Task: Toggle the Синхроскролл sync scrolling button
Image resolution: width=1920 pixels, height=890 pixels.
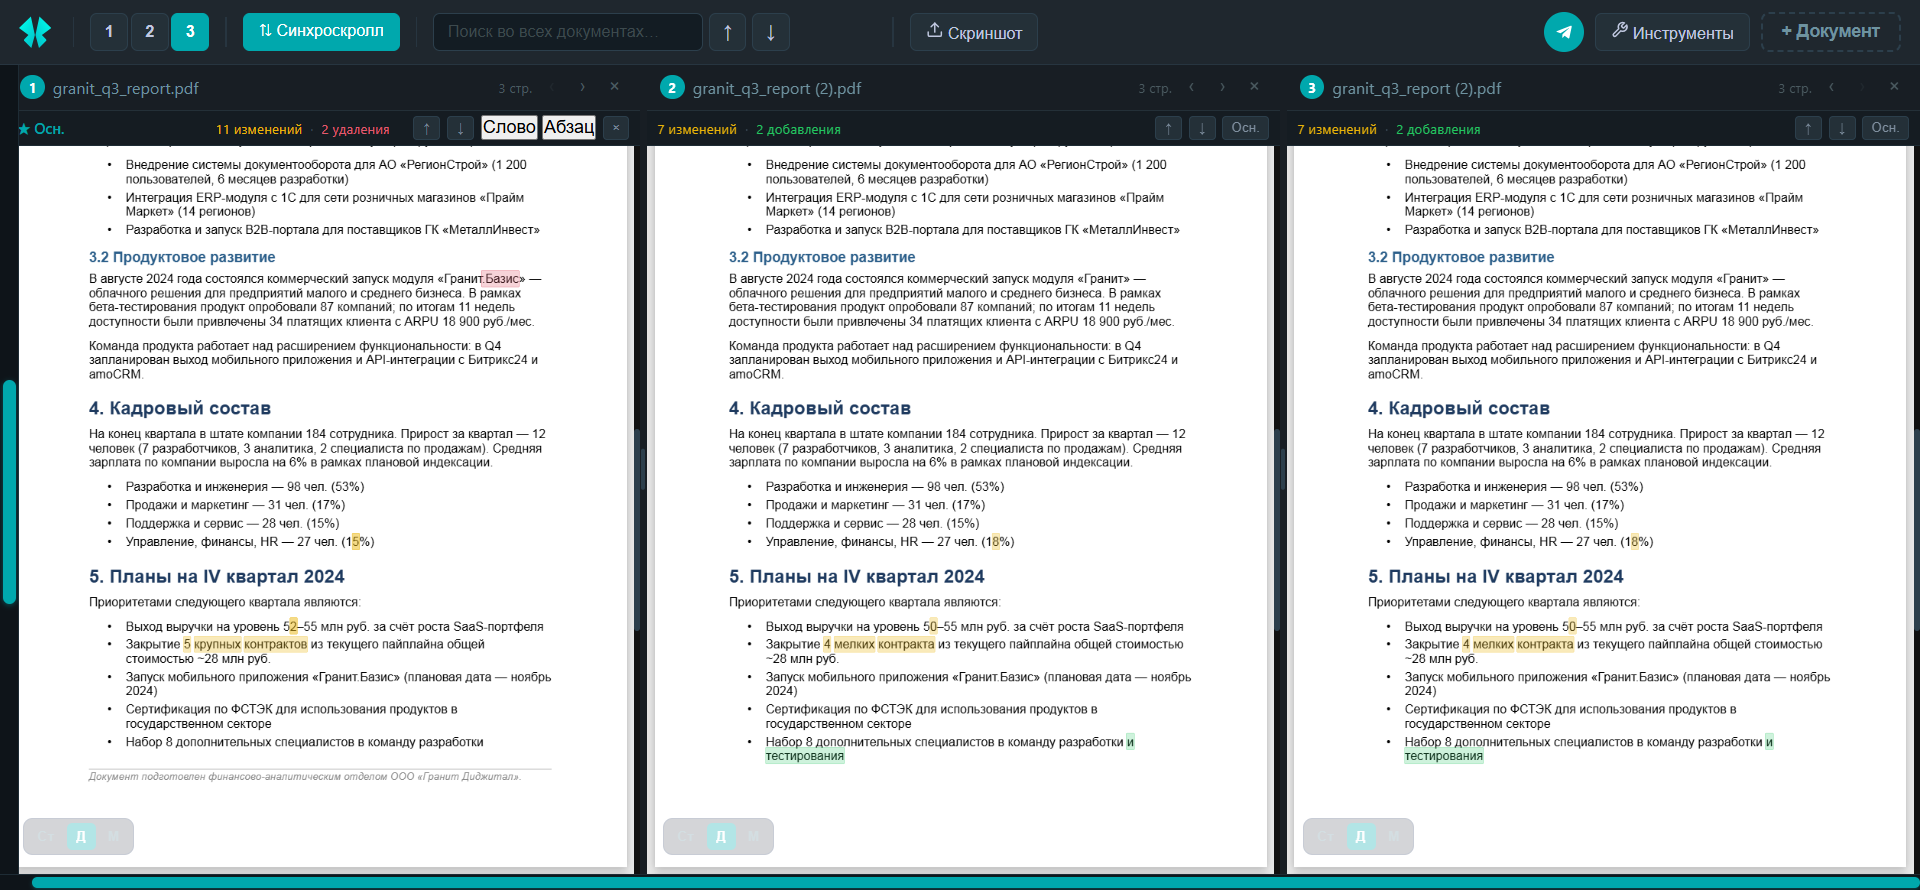Action: click(321, 32)
